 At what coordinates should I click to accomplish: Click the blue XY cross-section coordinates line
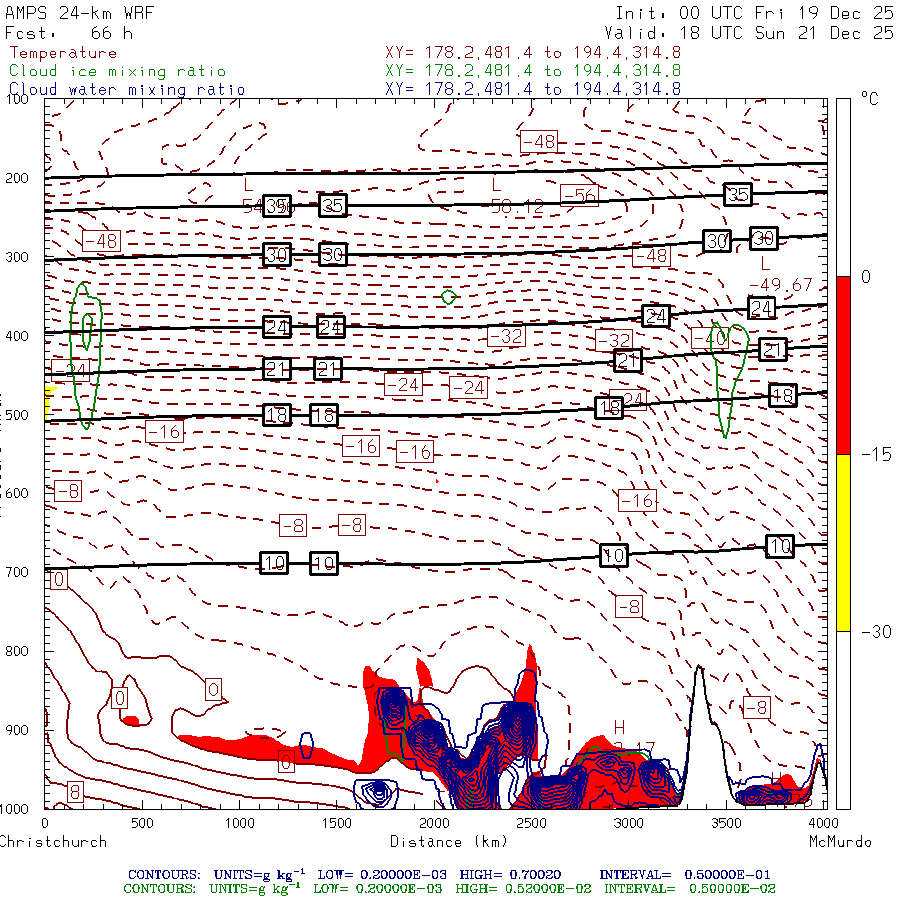pyautogui.click(x=533, y=89)
